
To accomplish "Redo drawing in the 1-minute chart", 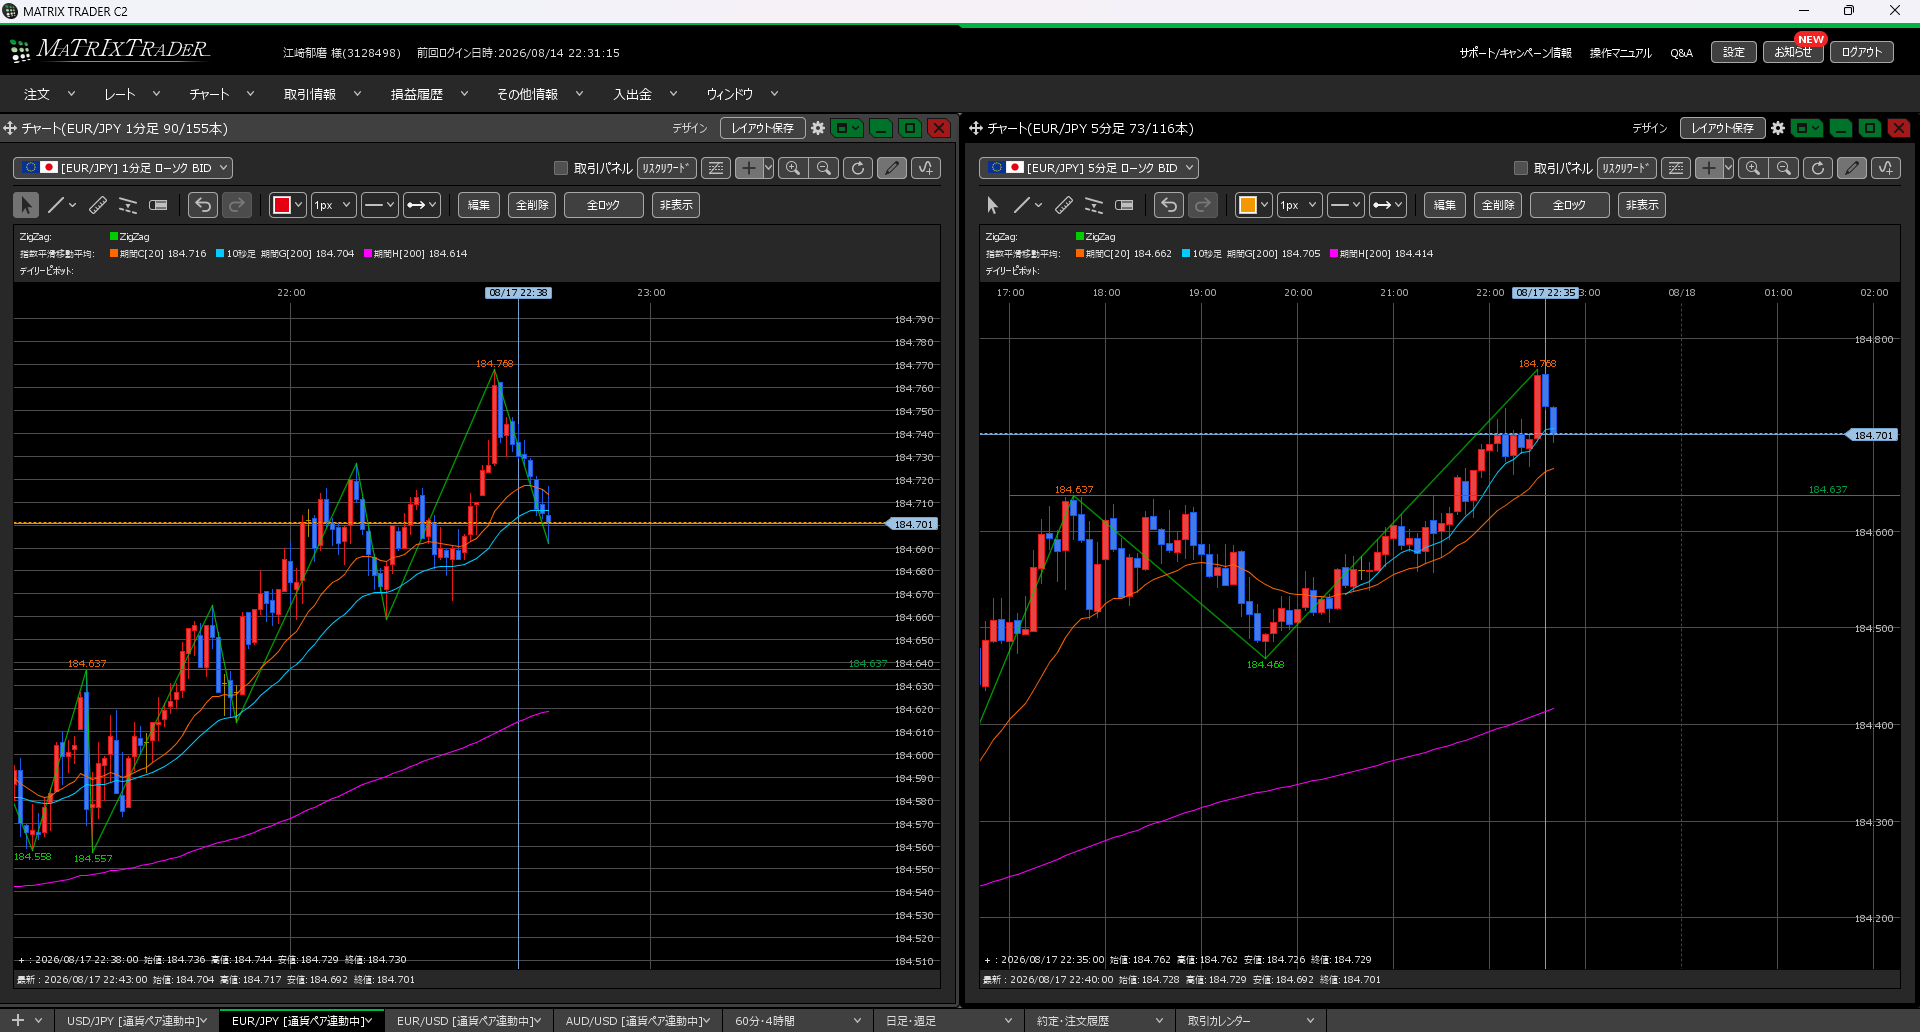I will pyautogui.click(x=237, y=205).
